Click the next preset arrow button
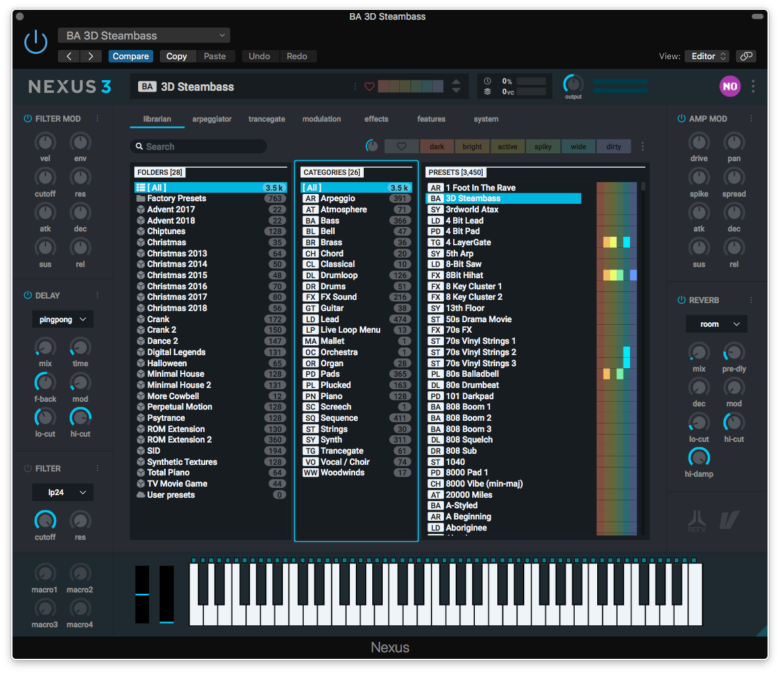Screen dimensions: 780x674 coord(91,56)
